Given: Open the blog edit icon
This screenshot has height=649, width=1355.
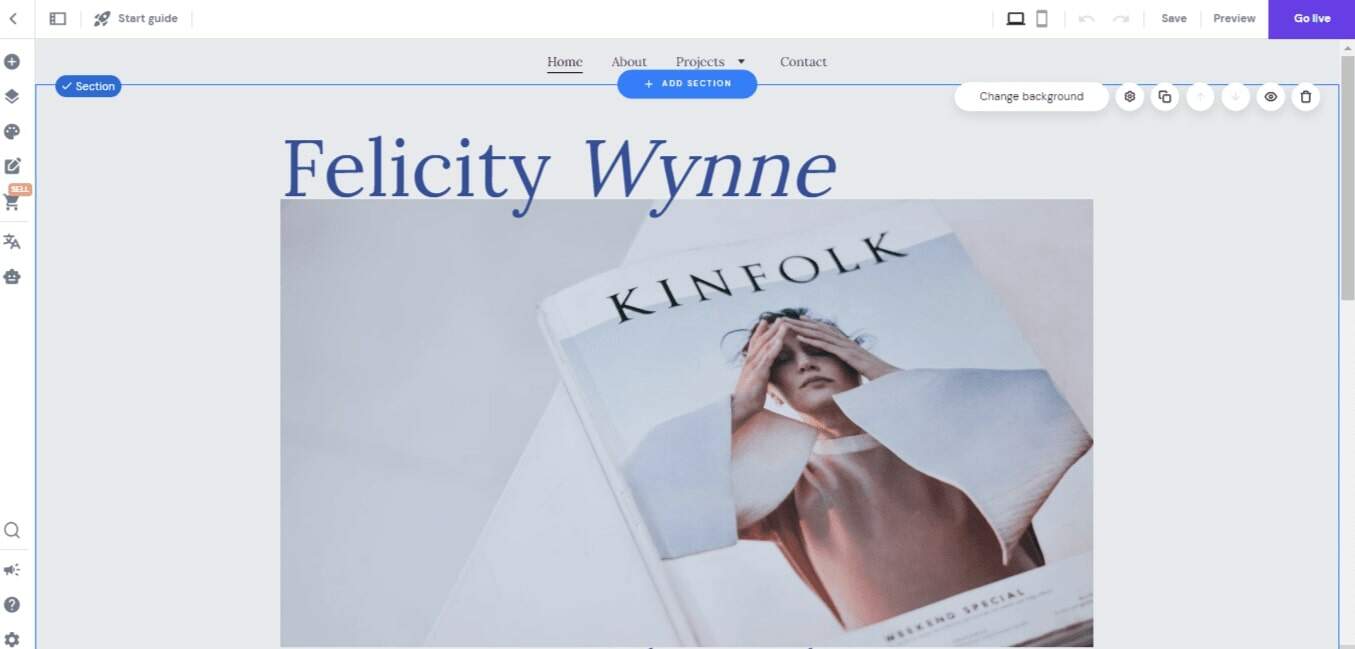Looking at the screenshot, I should (x=12, y=167).
